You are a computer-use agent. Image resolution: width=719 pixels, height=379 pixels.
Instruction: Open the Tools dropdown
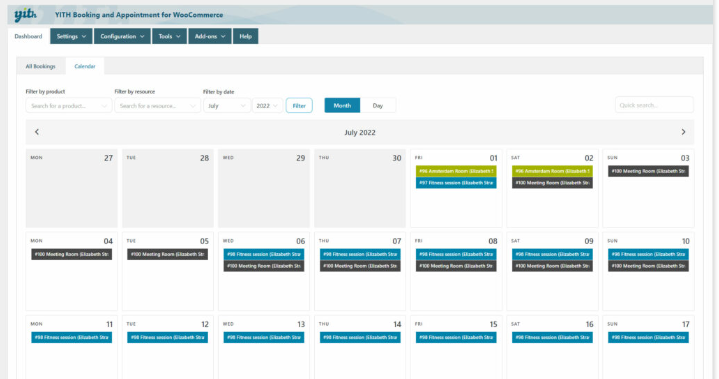[169, 36]
